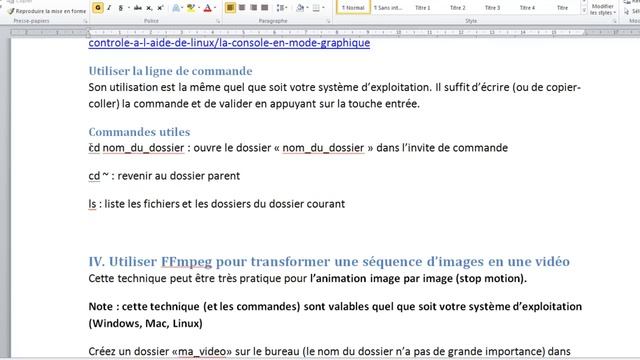Apply the Titre style
This screenshot has height=360, width=640.
pyautogui.click(x=562, y=7)
